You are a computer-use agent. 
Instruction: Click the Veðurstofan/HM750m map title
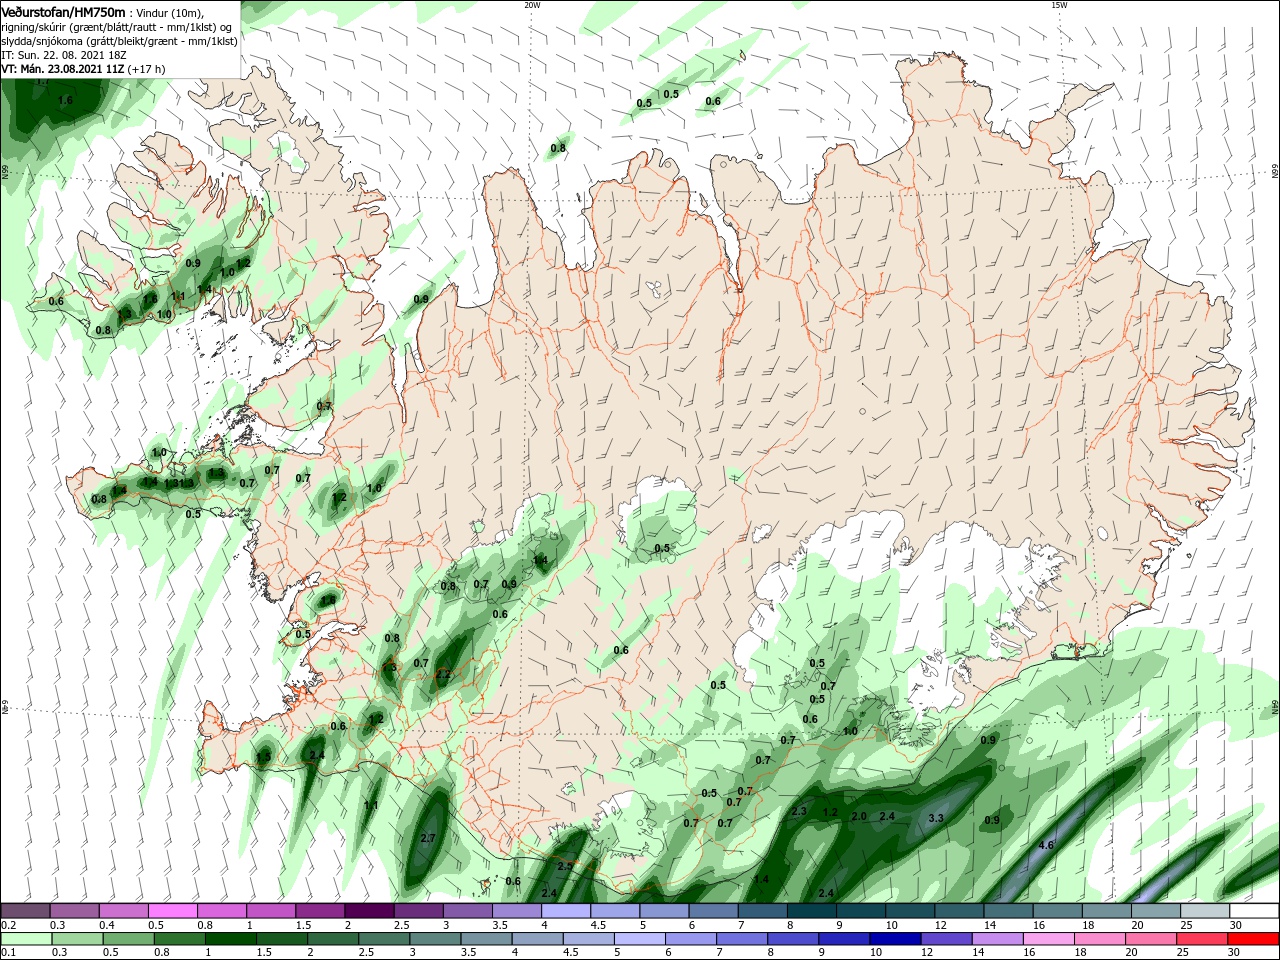[64, 12]
